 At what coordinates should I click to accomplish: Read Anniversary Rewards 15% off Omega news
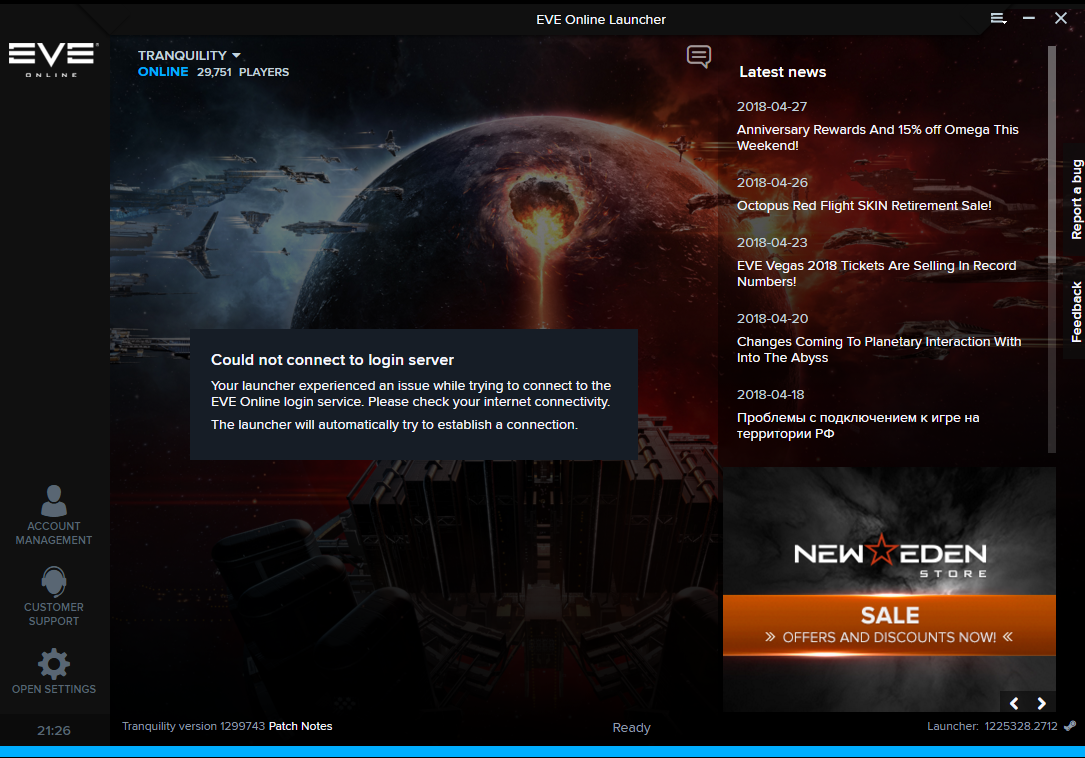click(877, 137)
